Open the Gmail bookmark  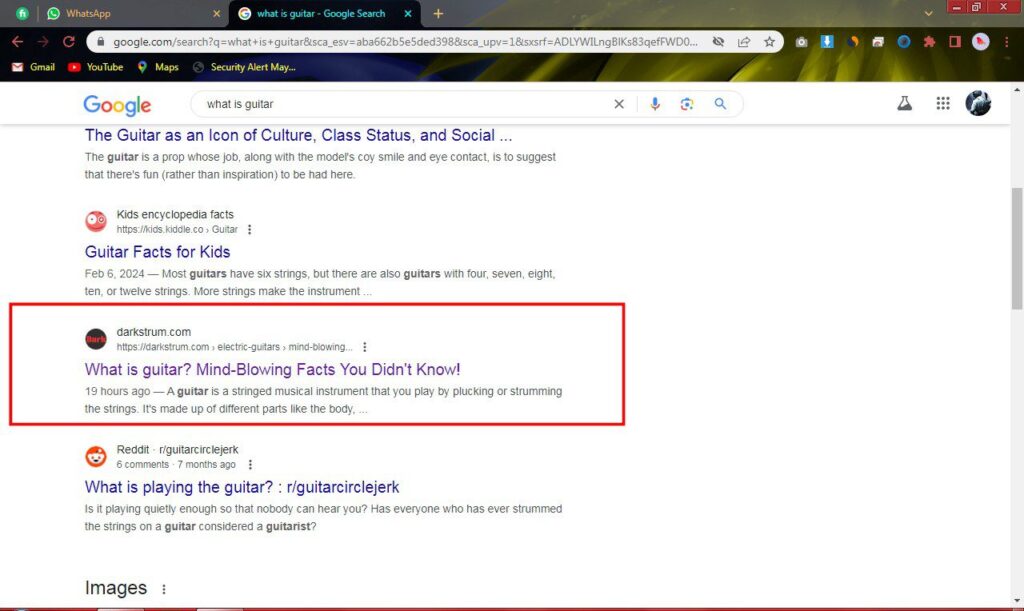click(33, 67)
